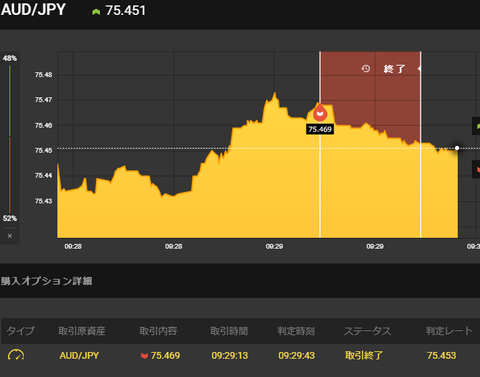This screenshot has height=377, width=480.
Task: Click the red down arrow beside 75.469 in table
Action: pos(144,356)
